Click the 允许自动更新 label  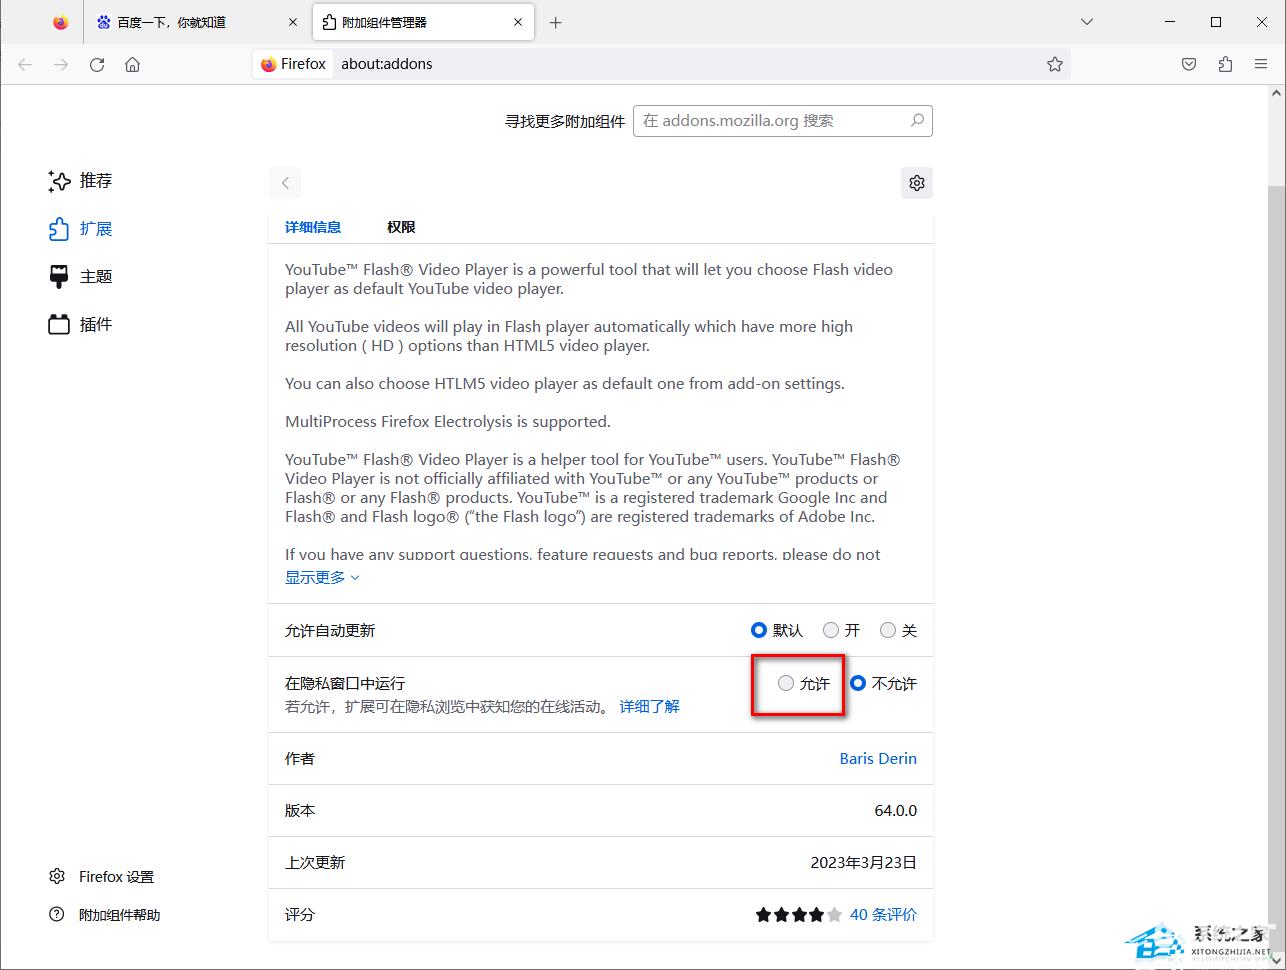pyautogui.click(x=330, y=630)
